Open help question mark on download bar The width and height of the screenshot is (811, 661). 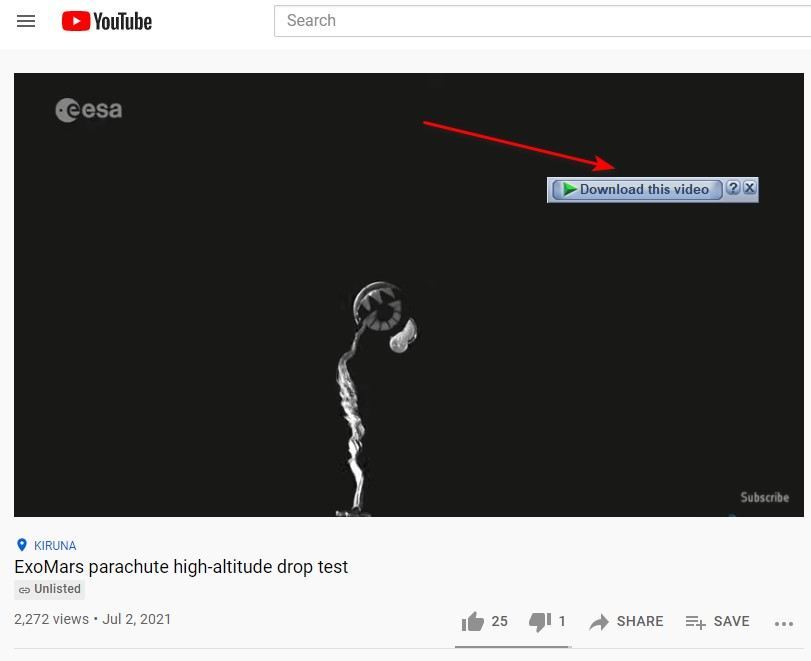pyautogui.click(x=733, y=188)
